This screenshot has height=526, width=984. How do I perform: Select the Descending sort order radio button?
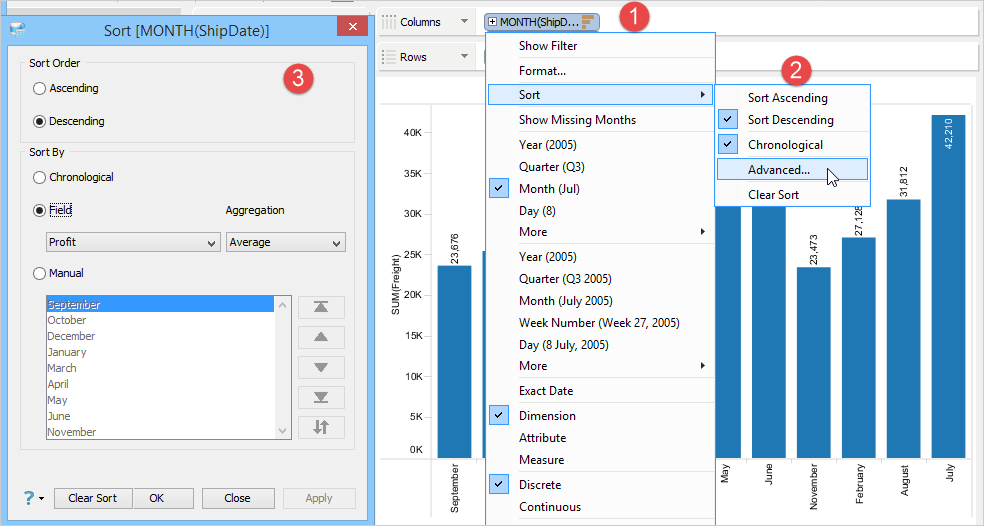(x=40, y=121)
